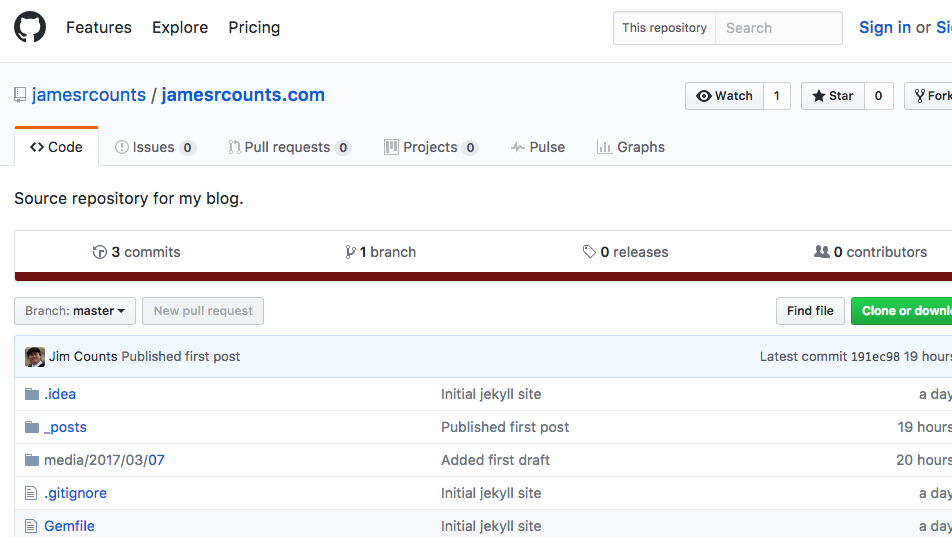Click the Star button
952x537 pixels.
(833, 96)
